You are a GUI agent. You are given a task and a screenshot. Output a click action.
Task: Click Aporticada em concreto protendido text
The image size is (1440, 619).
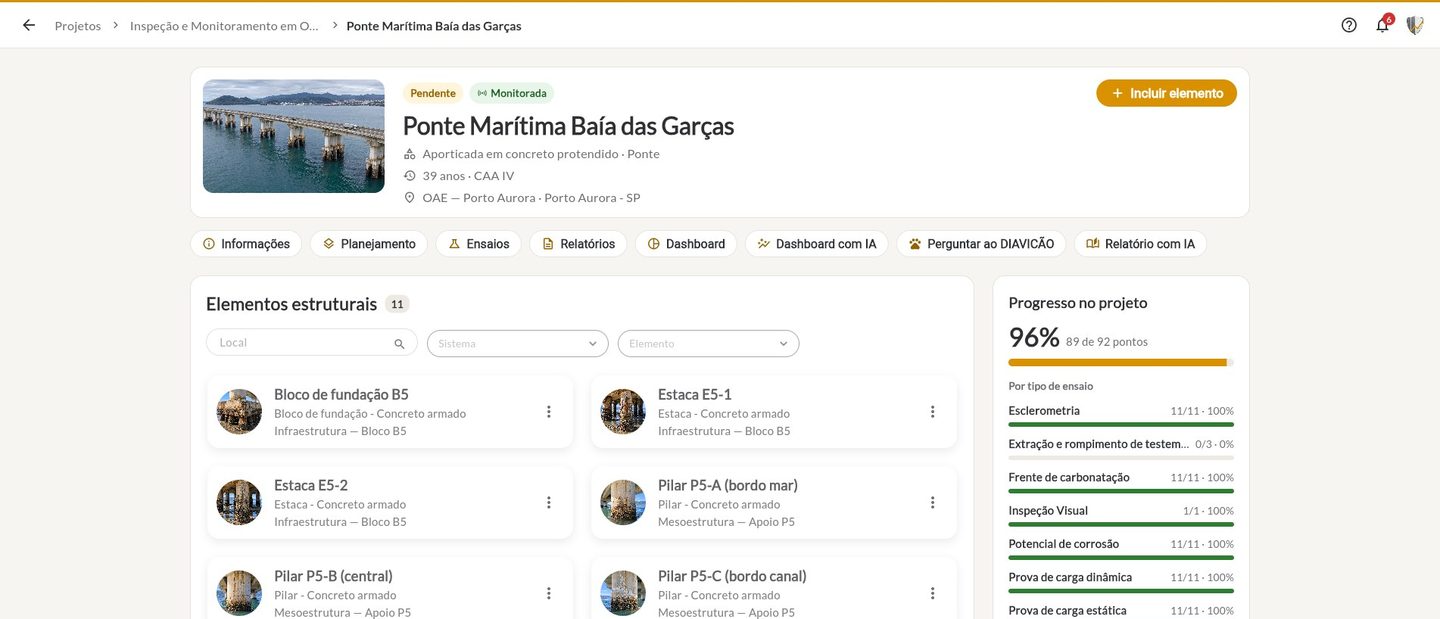pos(541,154)
